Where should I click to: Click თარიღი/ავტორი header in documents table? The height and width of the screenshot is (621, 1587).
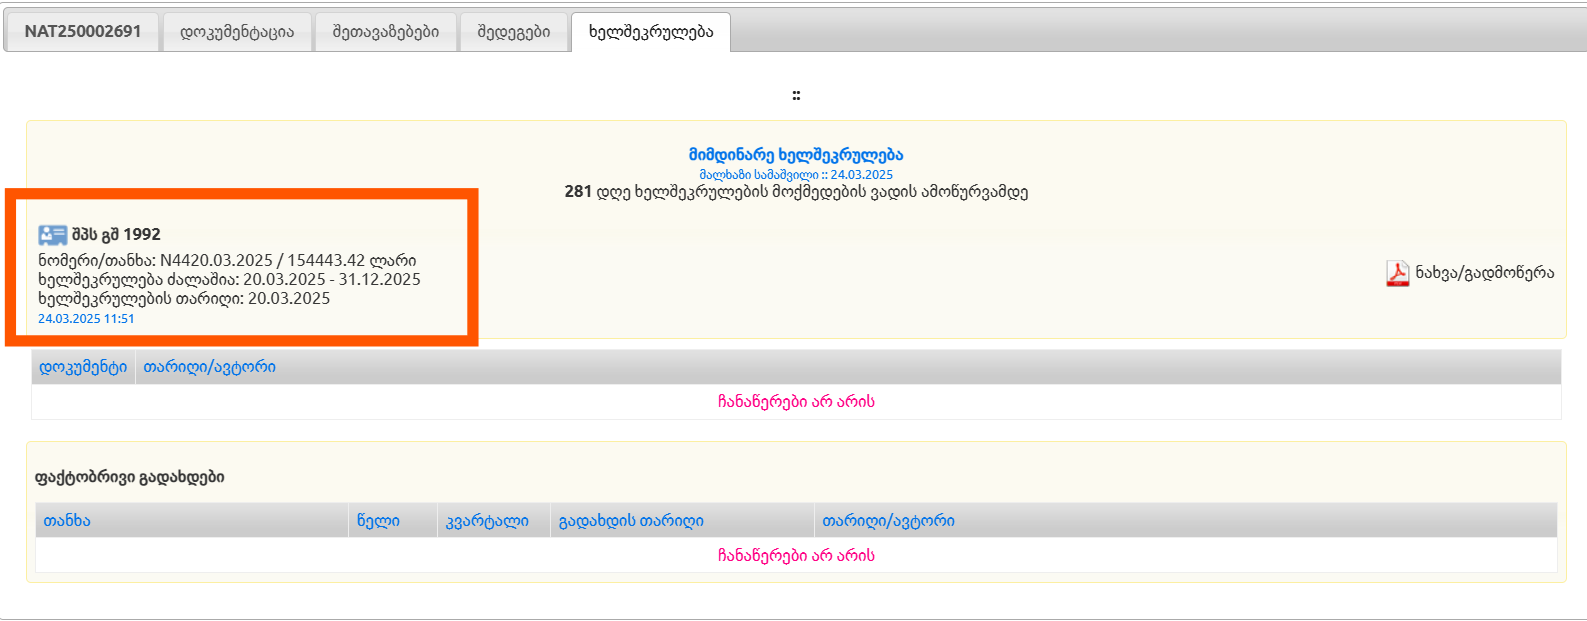209,367
